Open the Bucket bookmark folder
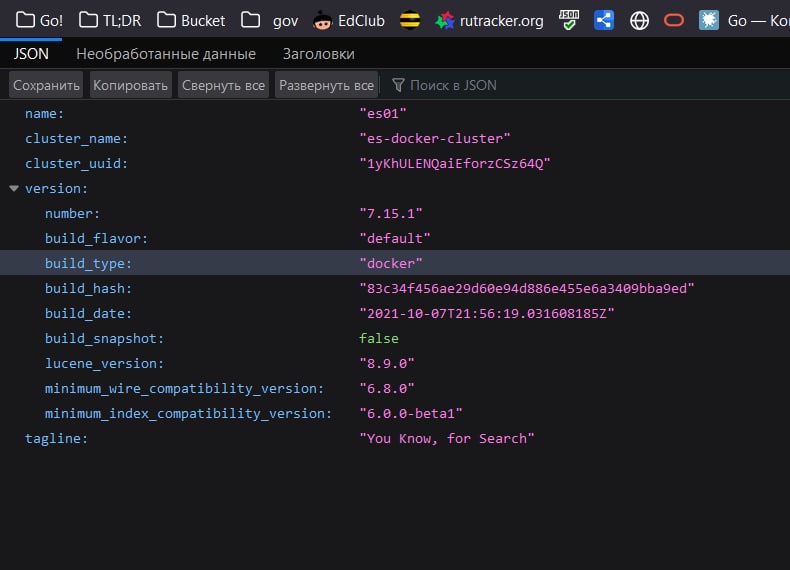 pyautogui.click(x=191, y=20)
